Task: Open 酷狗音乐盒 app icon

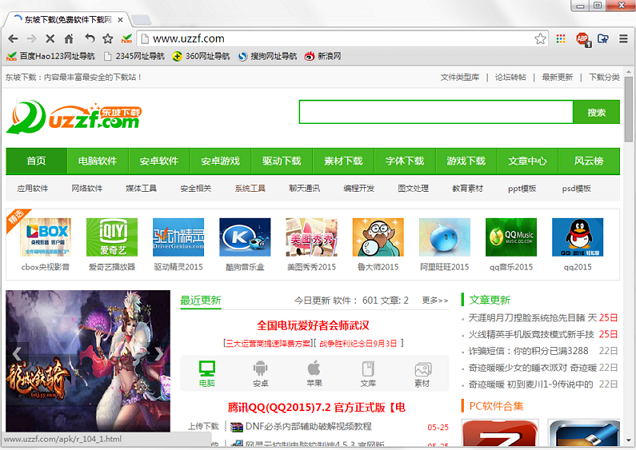Action: tap(245, 237)
